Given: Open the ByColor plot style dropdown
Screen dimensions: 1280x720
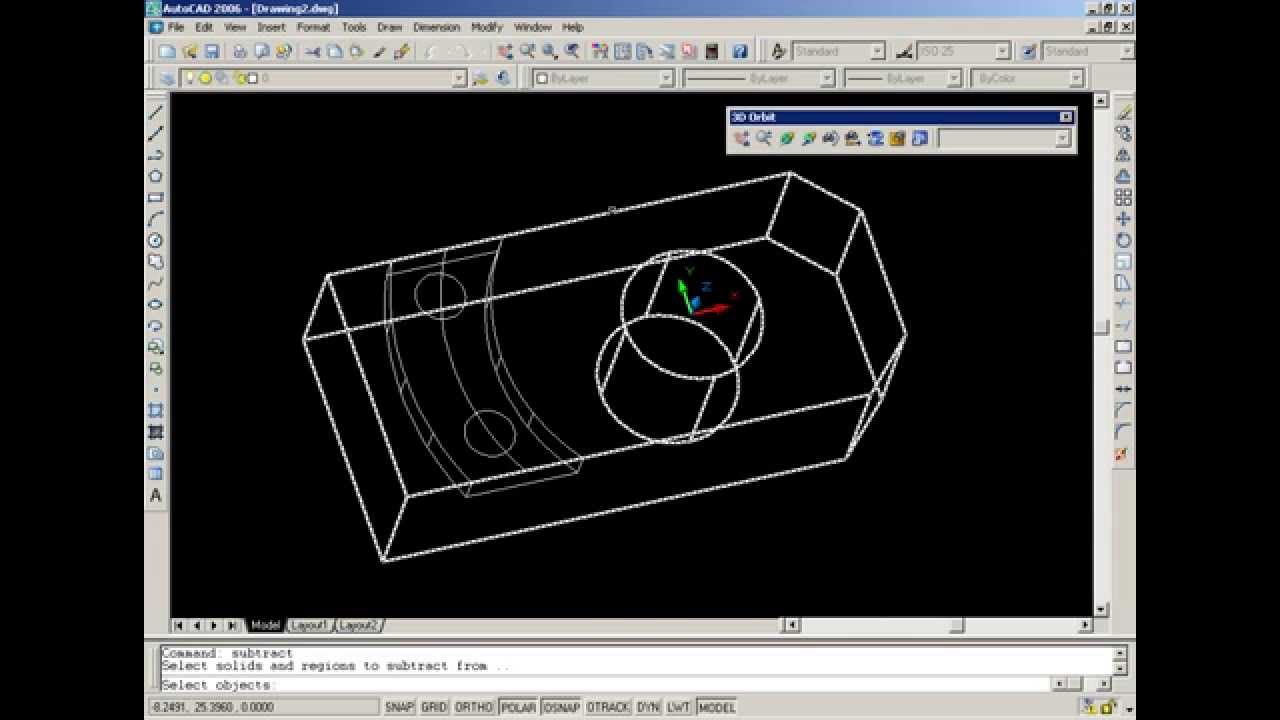Looking at the screenshot, I should [1076, 78].
